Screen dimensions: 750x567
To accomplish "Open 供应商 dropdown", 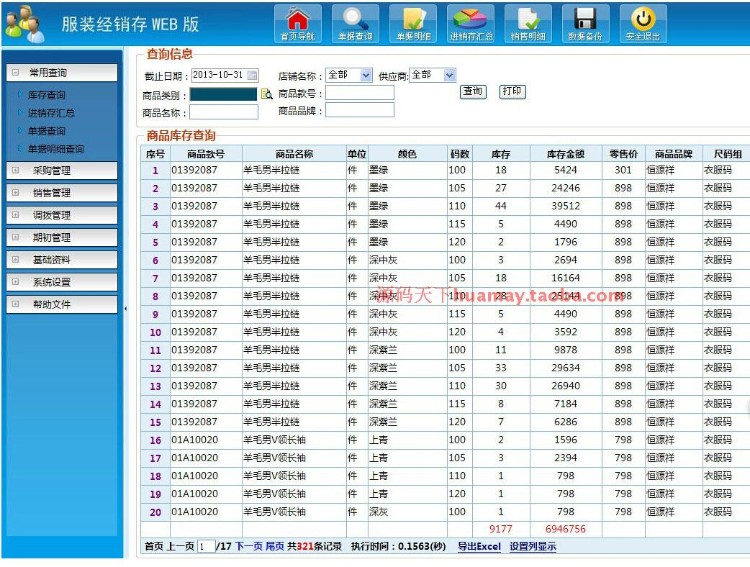I will [x=432, y=75].
